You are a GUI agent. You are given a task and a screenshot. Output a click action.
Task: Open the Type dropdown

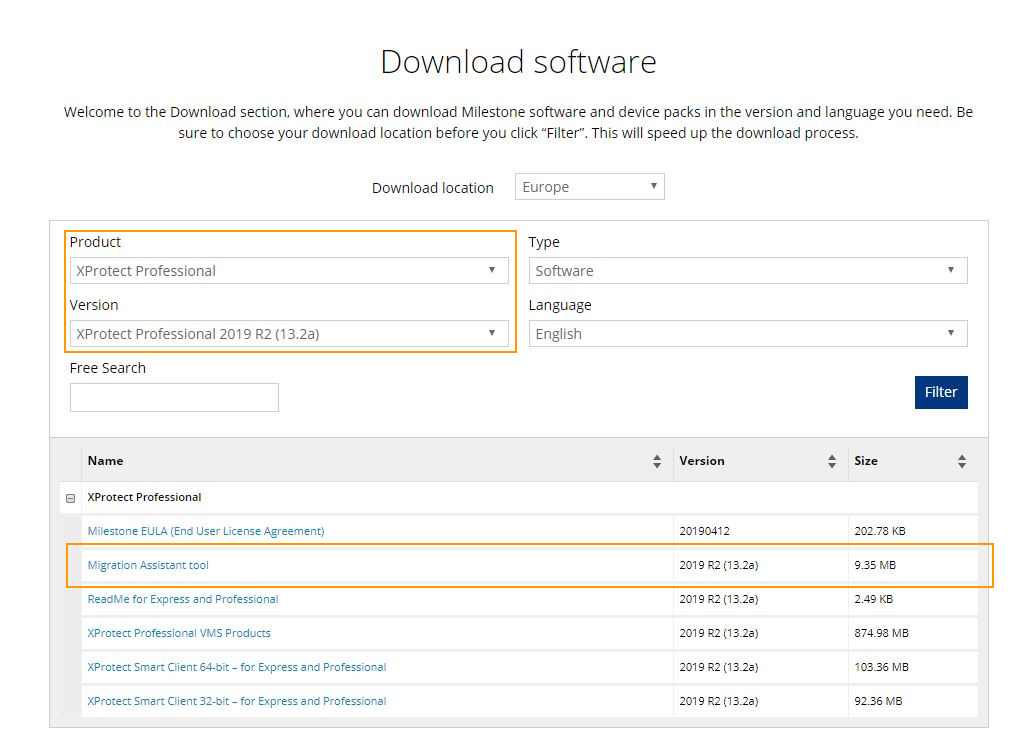click(x=747, y=270)
